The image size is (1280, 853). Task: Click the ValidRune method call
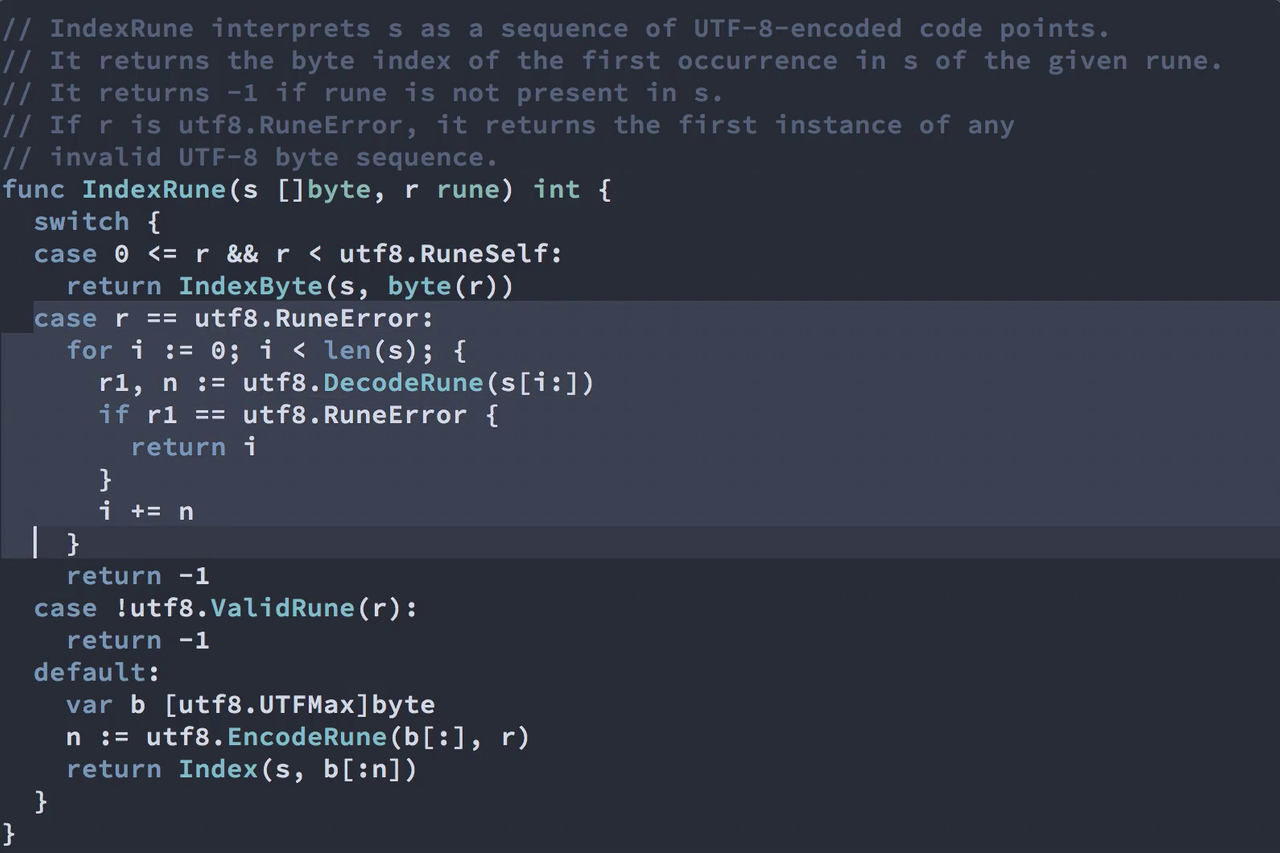click(282, 608)
